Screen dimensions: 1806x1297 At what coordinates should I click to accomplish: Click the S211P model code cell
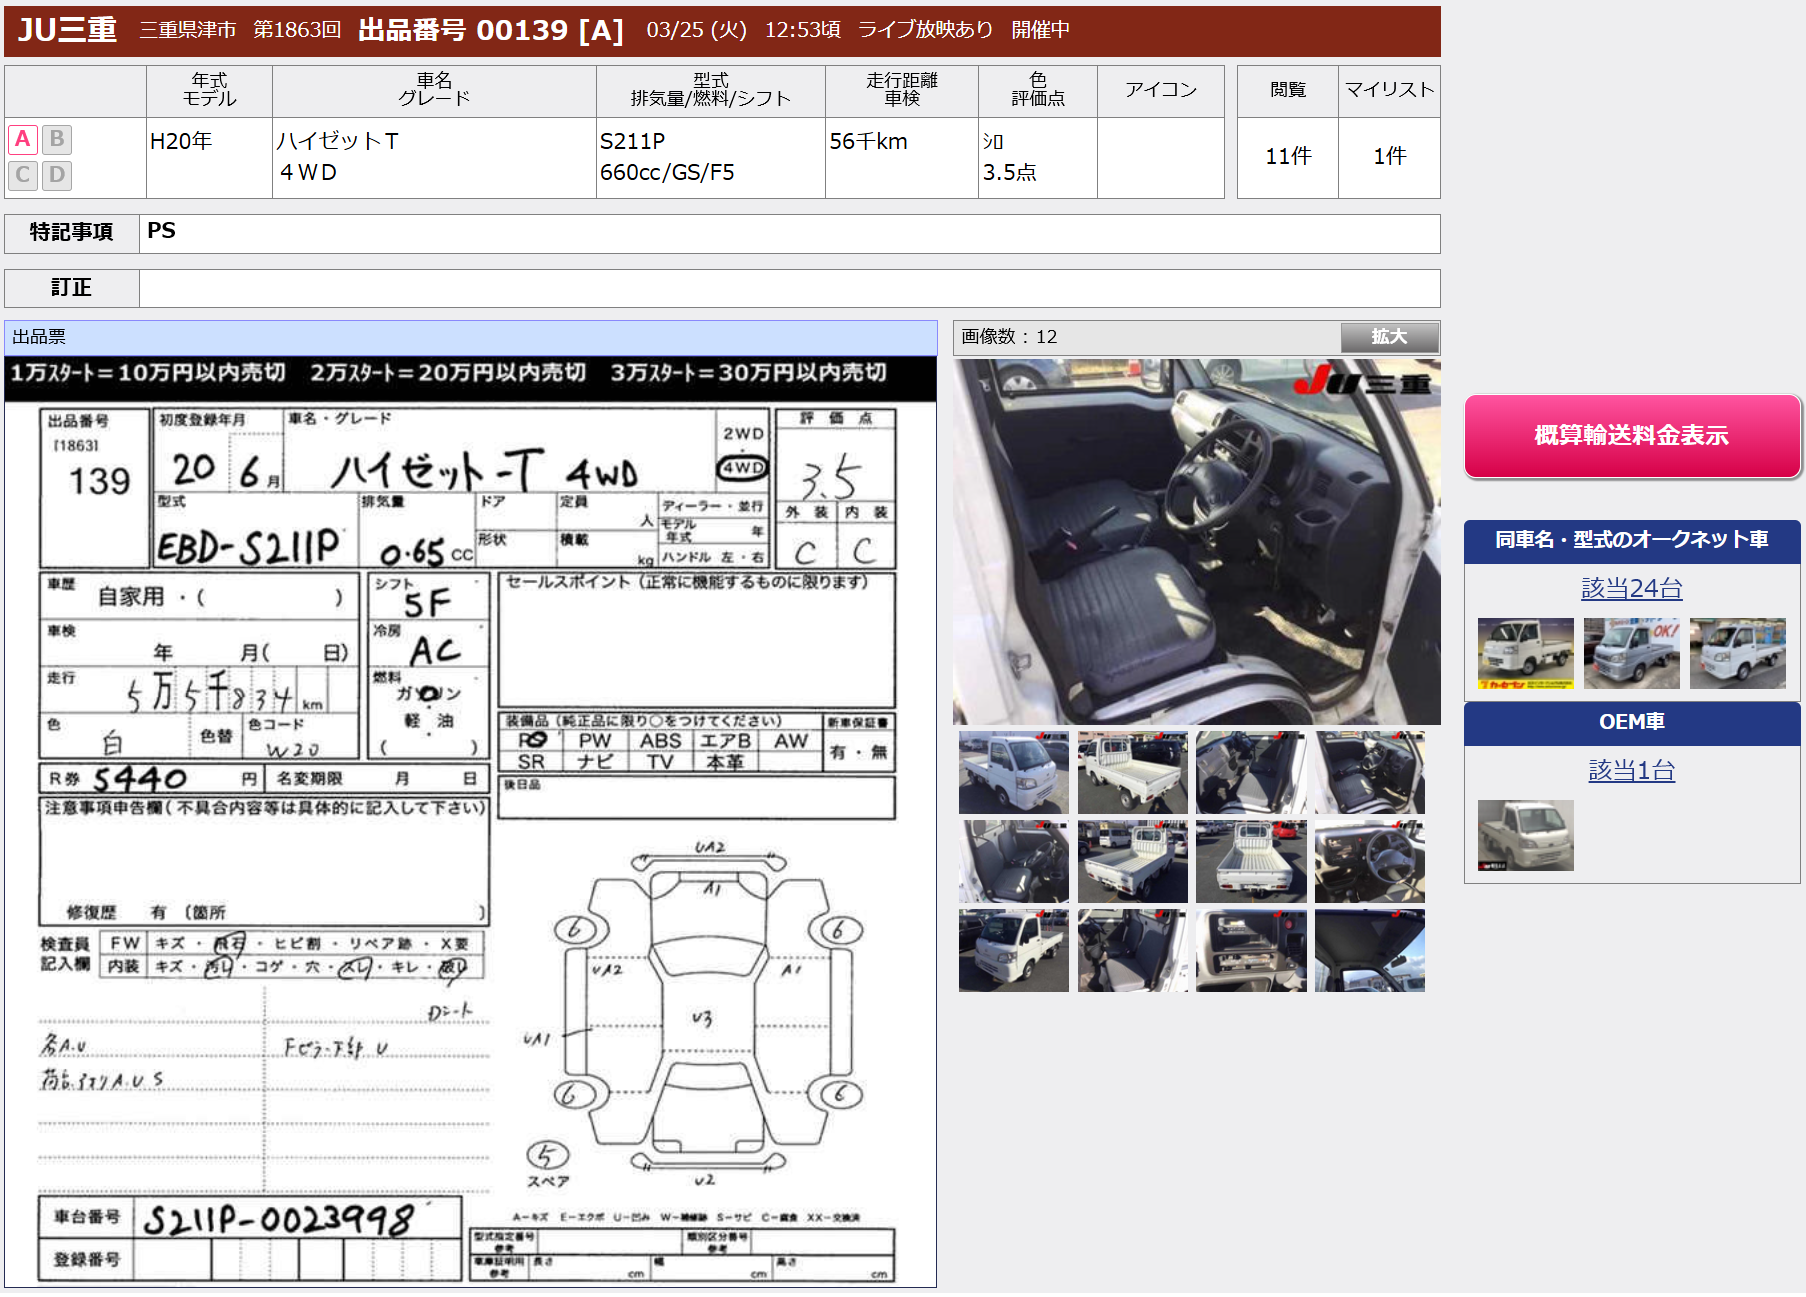pyautogui.click(x=710, y=157)
